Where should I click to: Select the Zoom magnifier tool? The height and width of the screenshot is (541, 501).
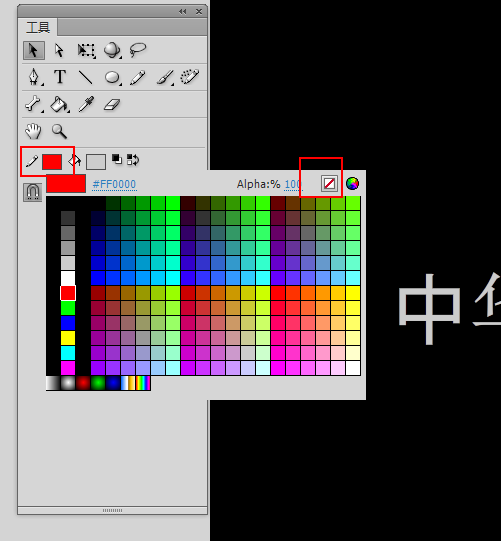pyautogui.click(x=59, y=131)
